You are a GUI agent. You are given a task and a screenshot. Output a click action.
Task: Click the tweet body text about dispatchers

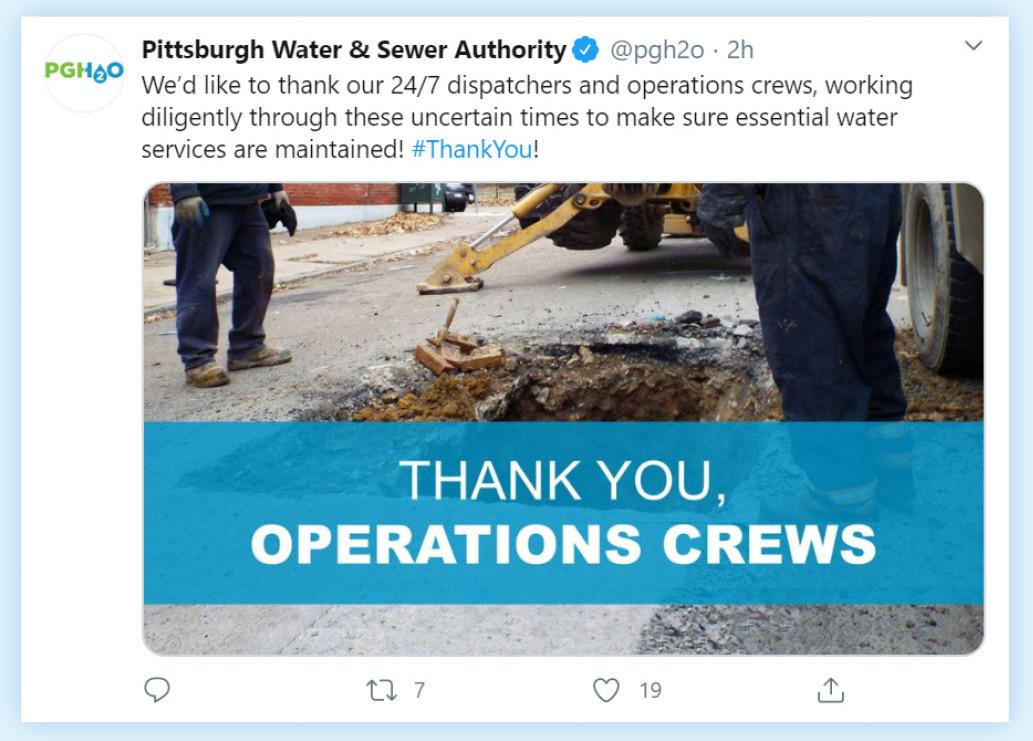(x=527, y=117)
